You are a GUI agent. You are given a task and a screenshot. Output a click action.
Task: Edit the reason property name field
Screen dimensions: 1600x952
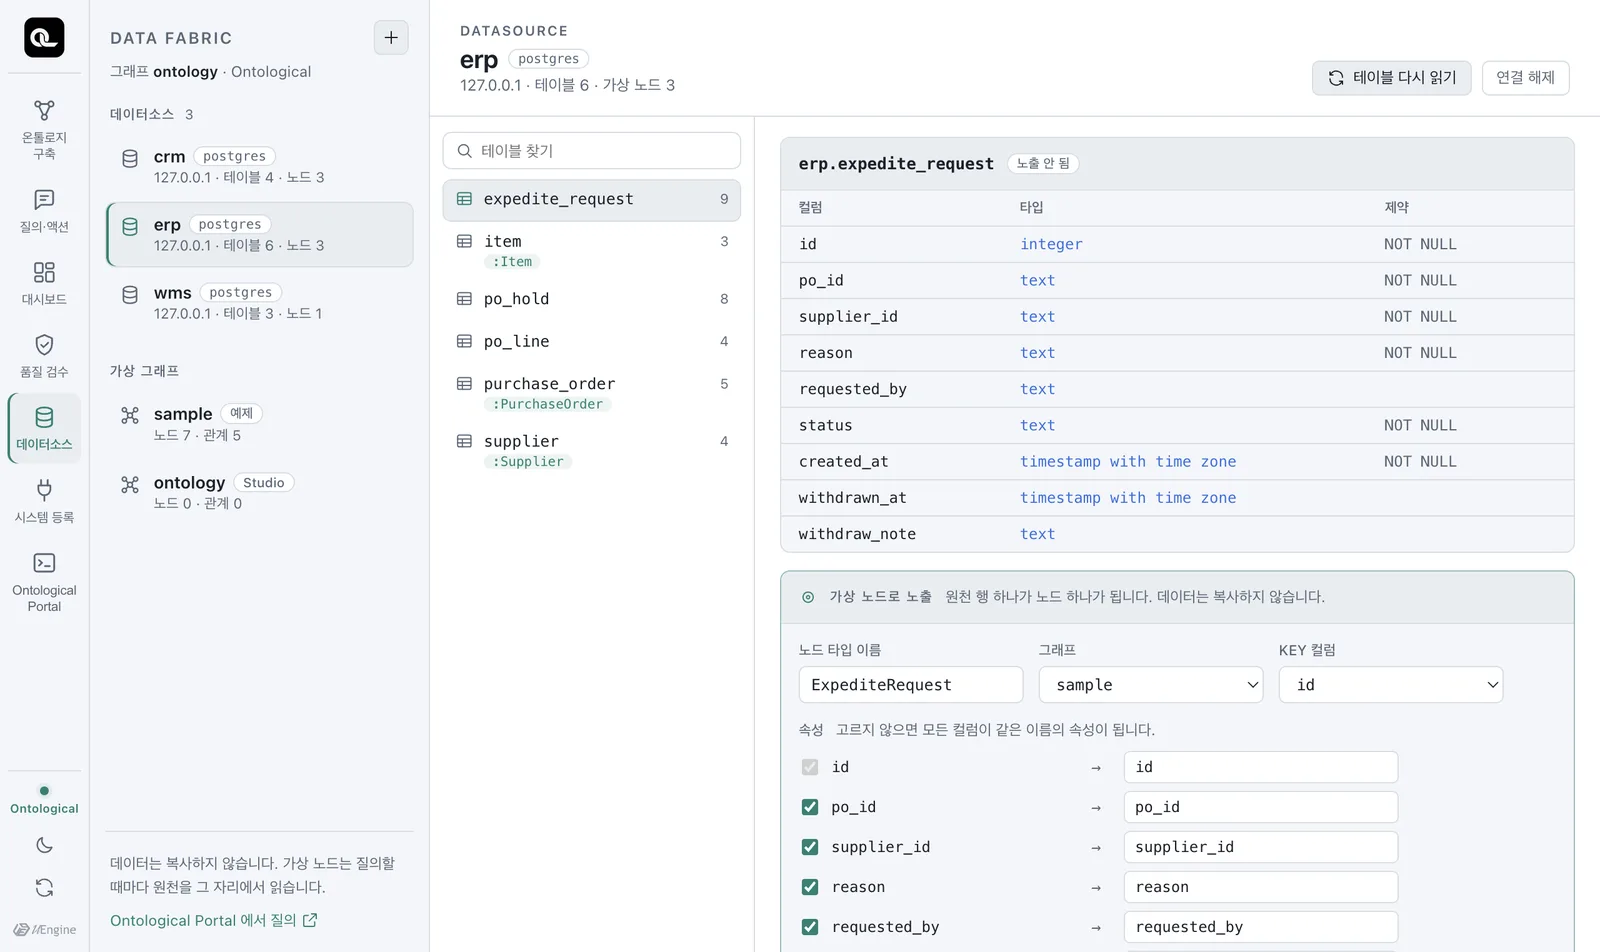tap(1261, 887)
